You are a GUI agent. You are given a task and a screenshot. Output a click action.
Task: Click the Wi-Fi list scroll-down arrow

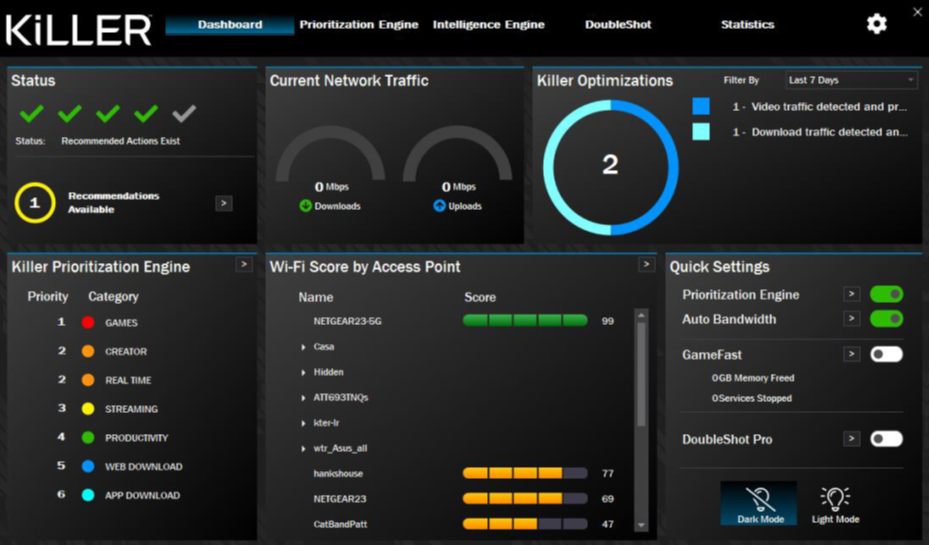641,525
